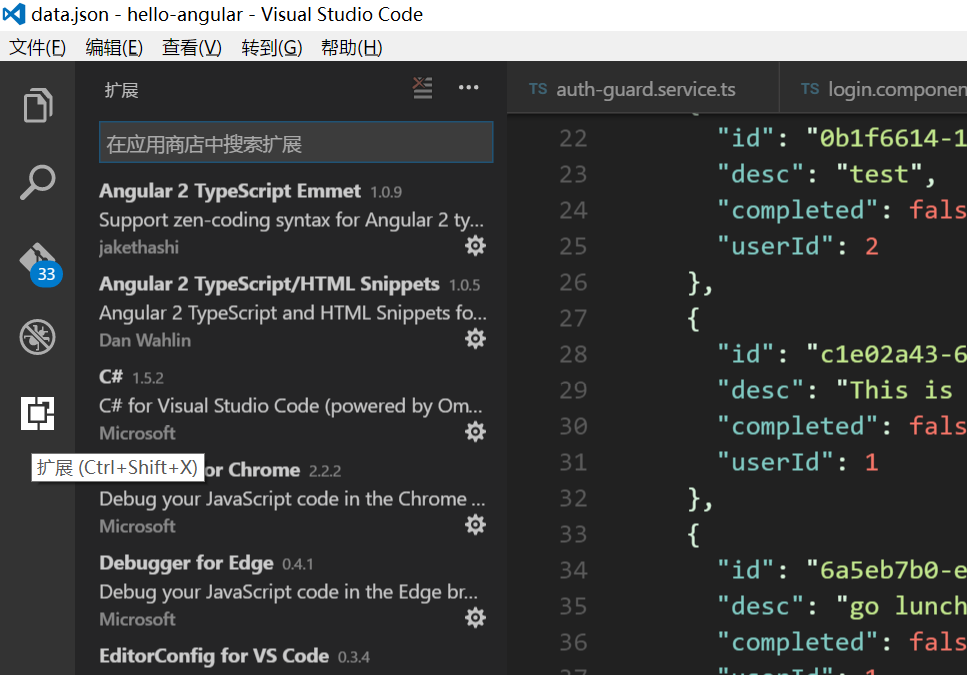Manage Angular 2 TypeScript/HTML Snippets gear
967x675 pixels.
pos(475,338)
